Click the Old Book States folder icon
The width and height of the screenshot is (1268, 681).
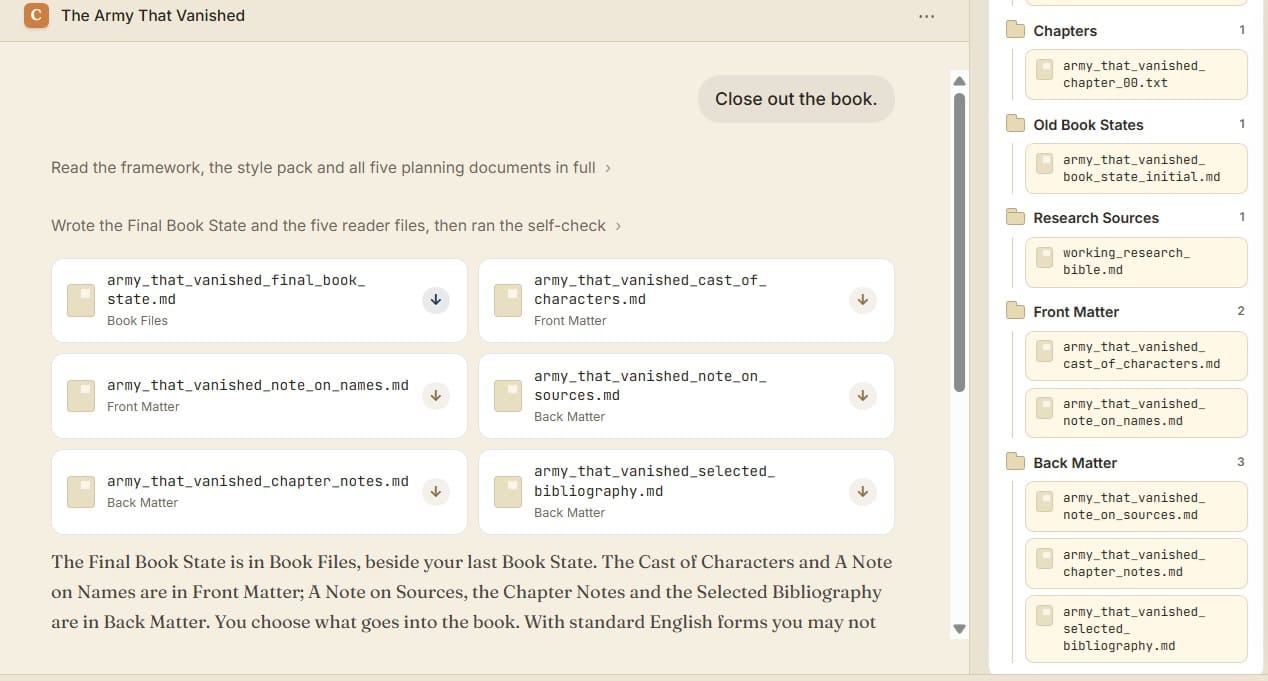(1016, 124)
